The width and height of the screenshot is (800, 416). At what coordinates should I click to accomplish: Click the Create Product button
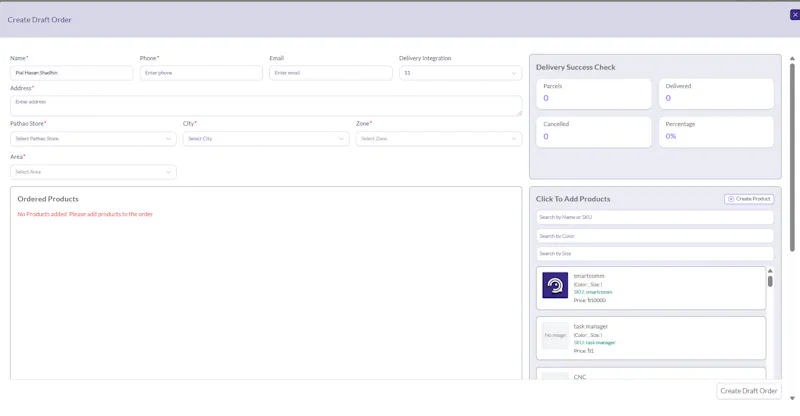(749, 199)
